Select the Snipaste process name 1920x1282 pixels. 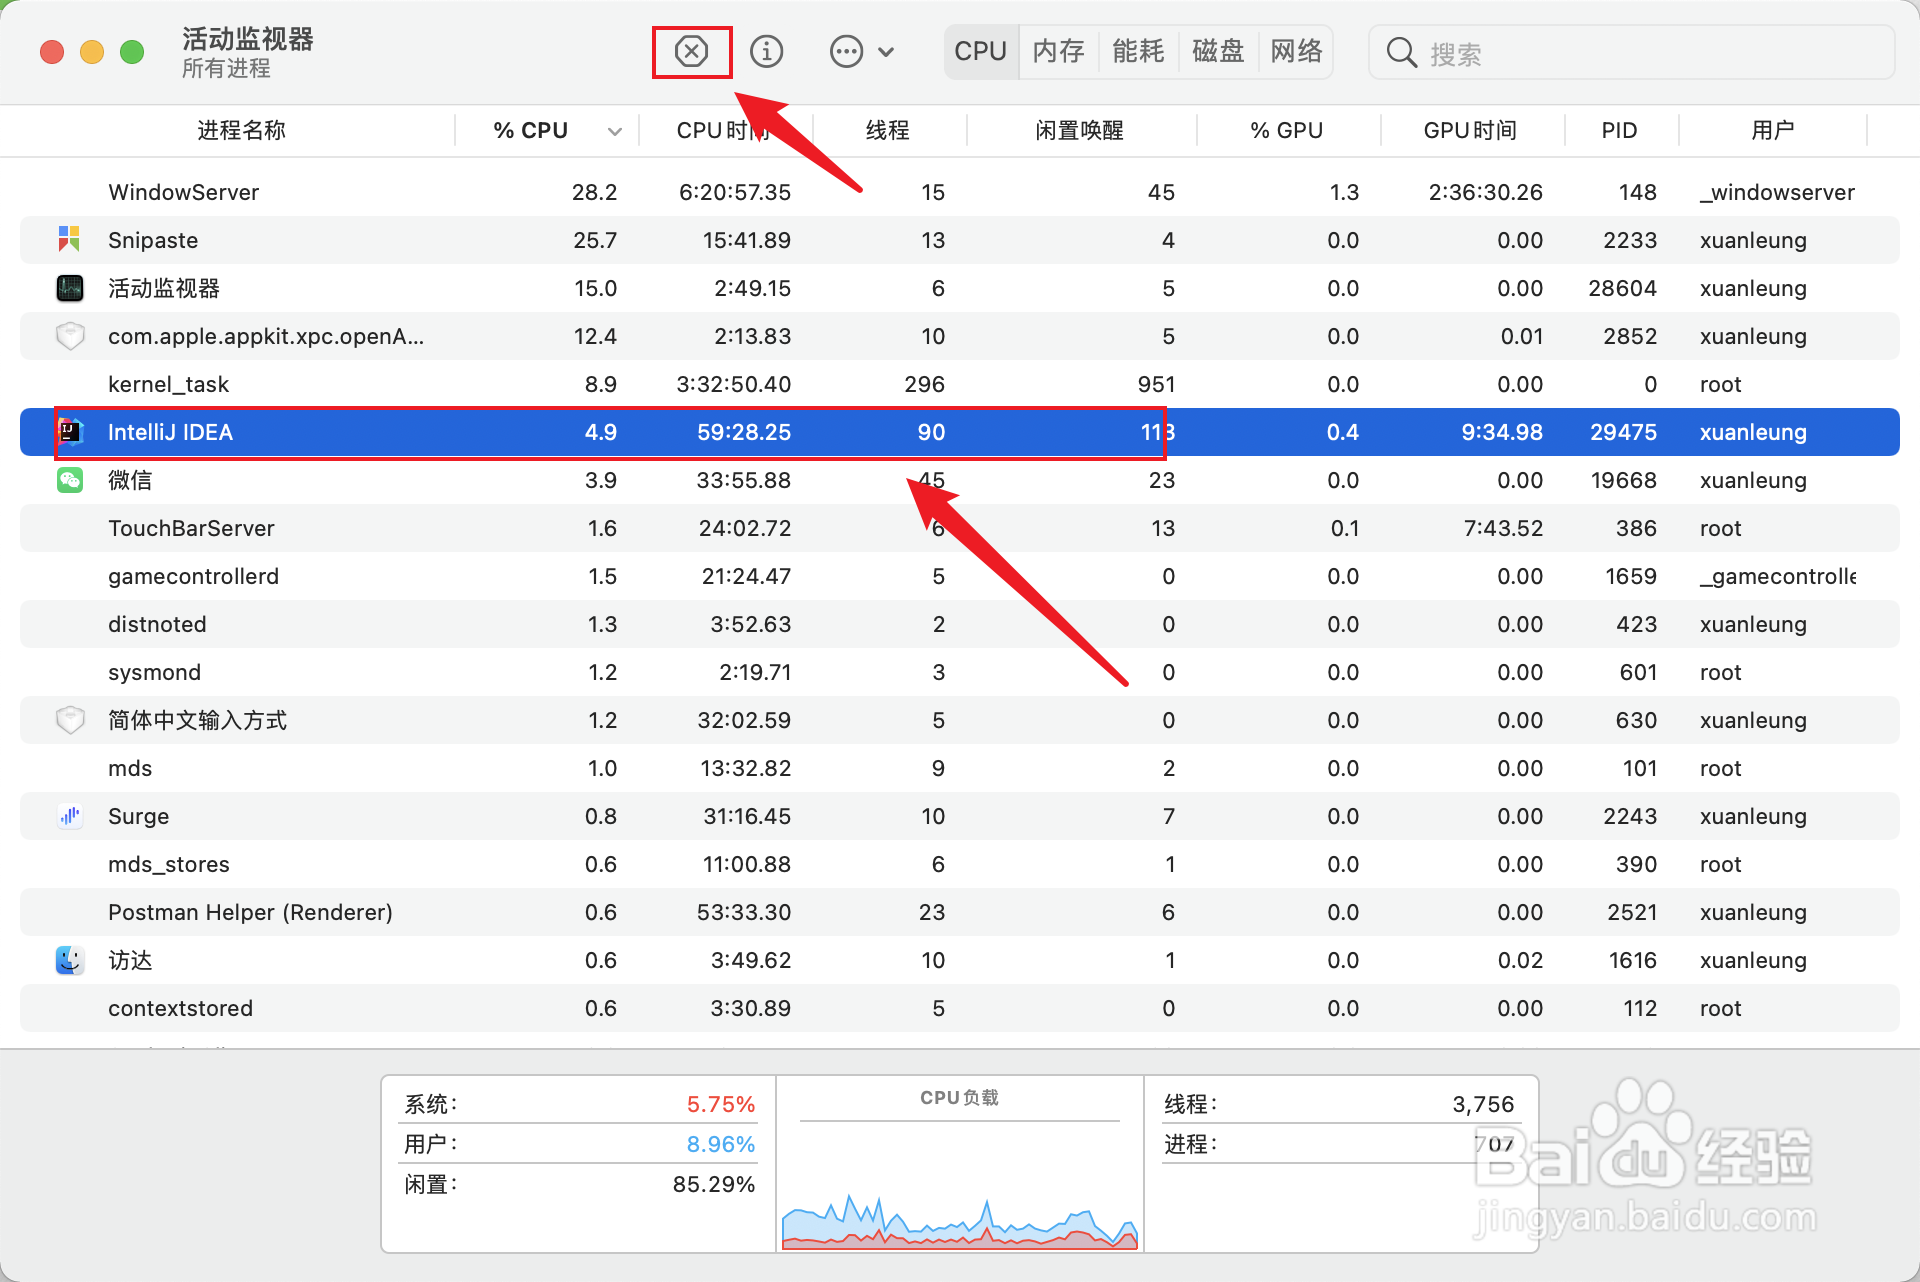153,240
